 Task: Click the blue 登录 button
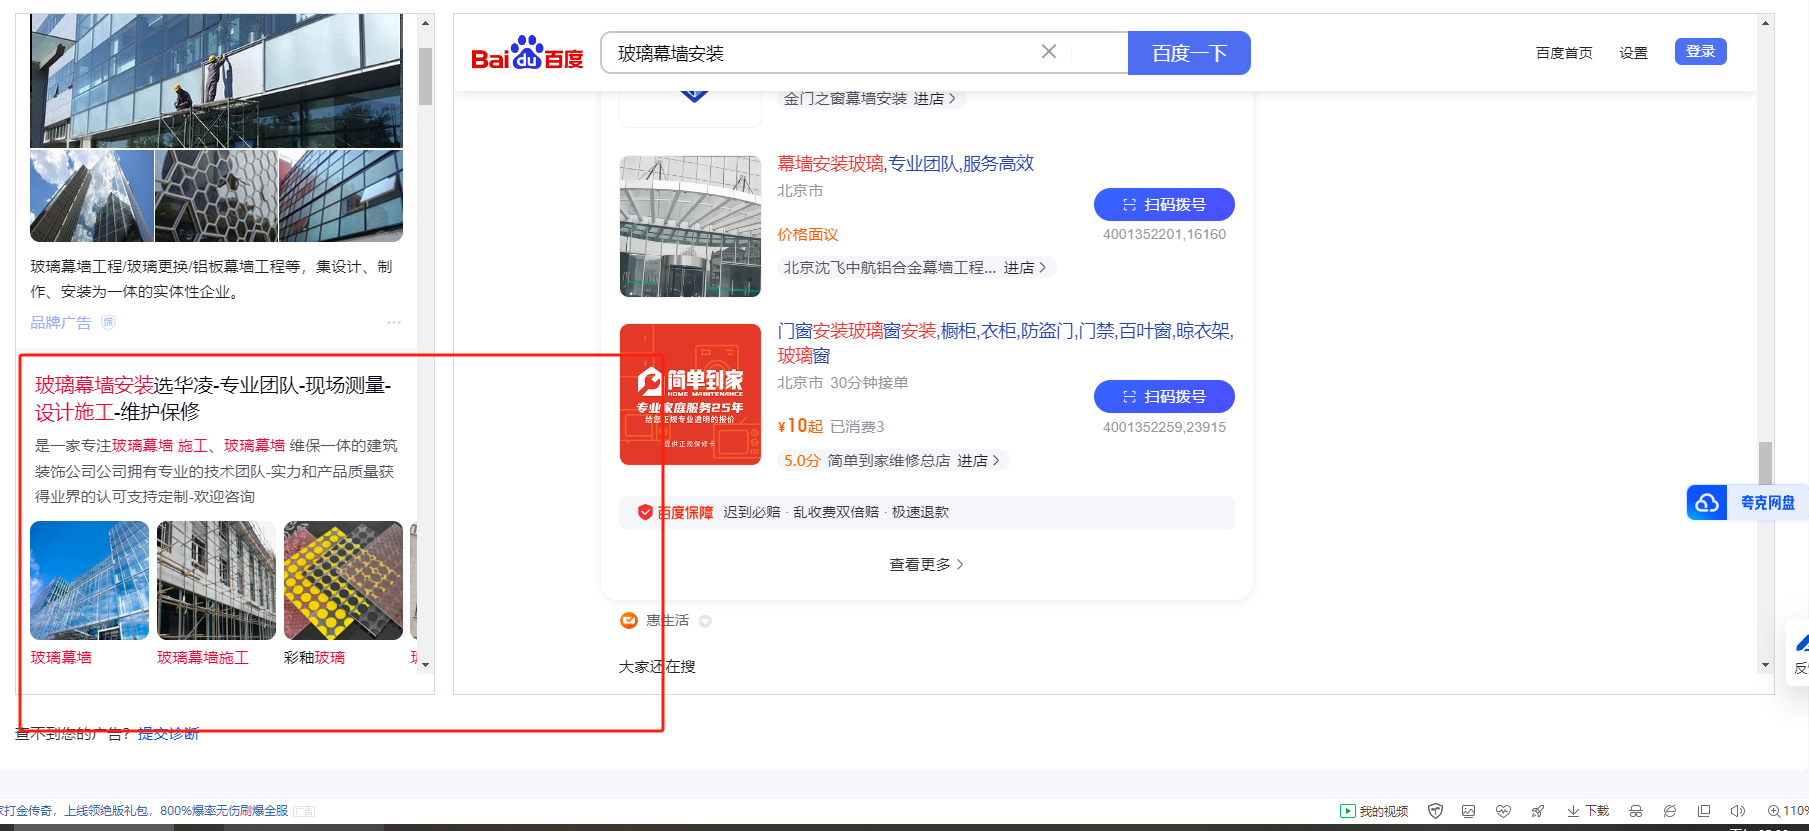click(x=1700, y=52)
